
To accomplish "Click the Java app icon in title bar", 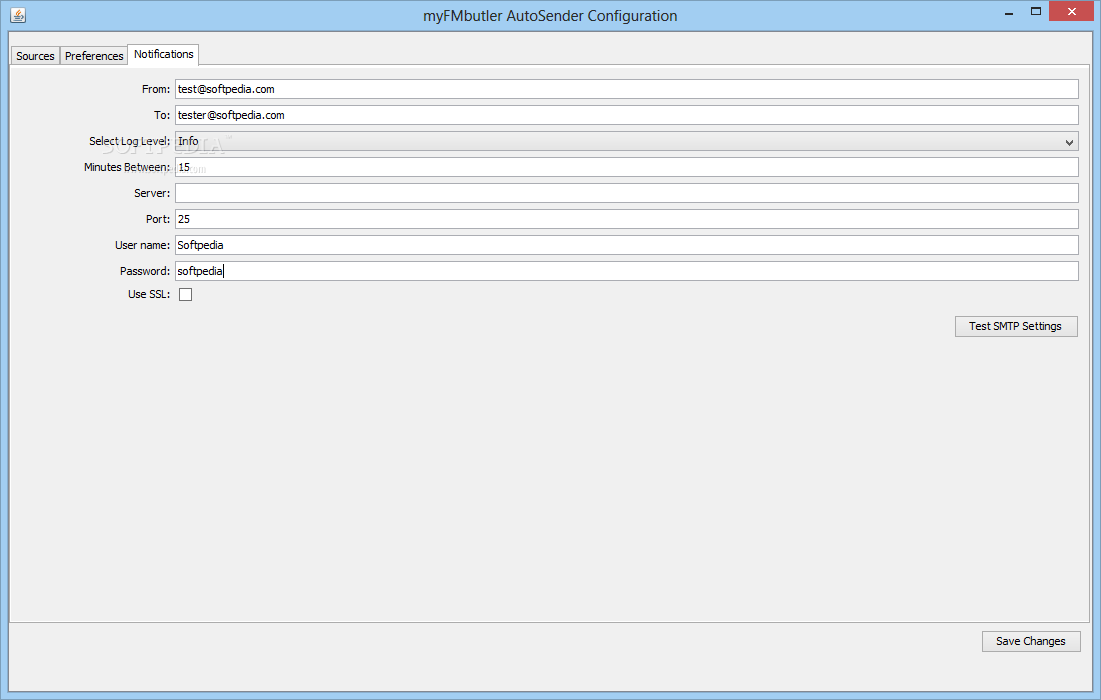I will point(18,15).
